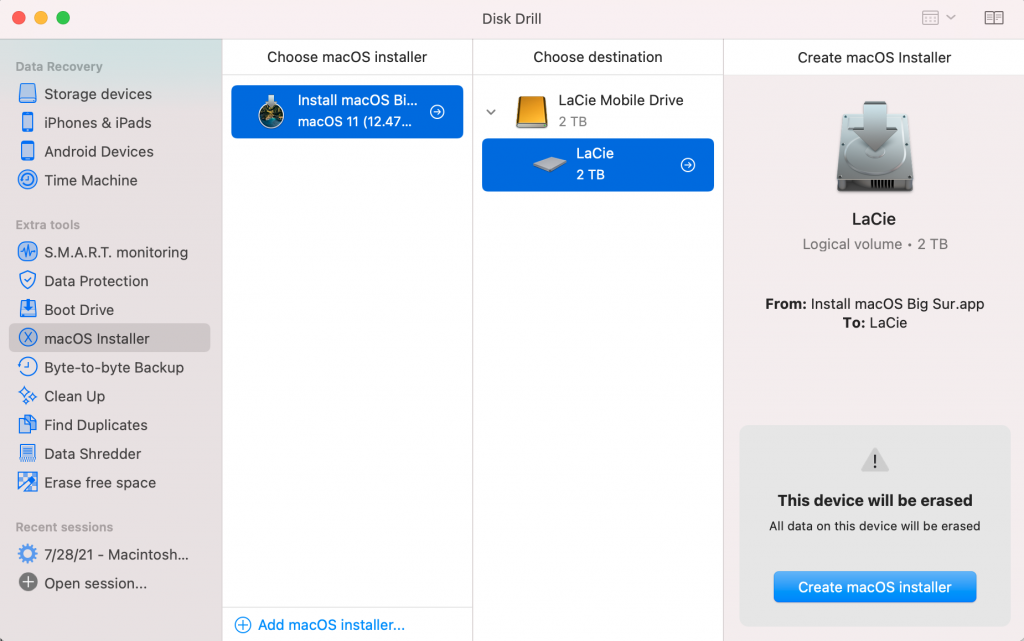Screen dimensions: 1024x641
Task: Open the Data Shredder tool
Action: coord(92,453)
